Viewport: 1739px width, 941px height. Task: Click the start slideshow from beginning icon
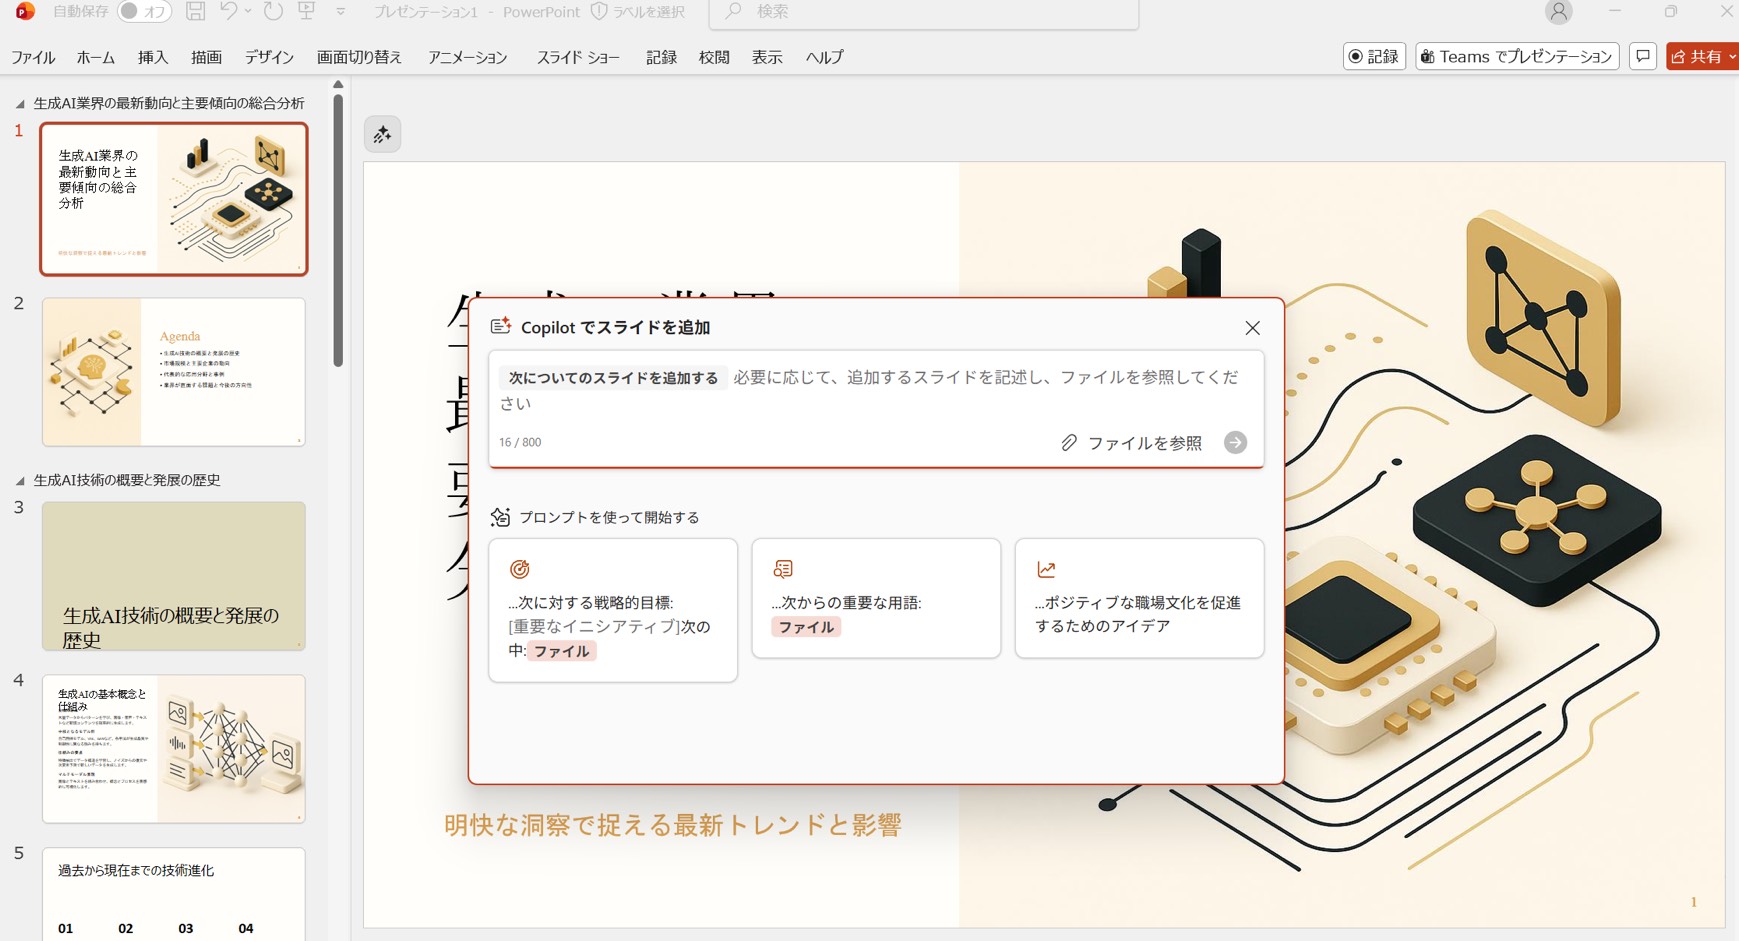[x=307, y=12]
